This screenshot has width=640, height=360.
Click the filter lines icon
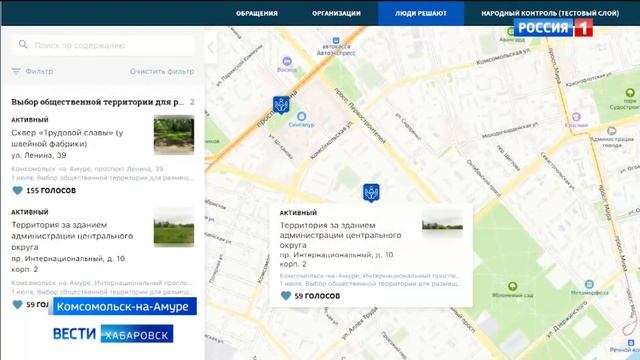pyautogui.click(x=16, y=71)
